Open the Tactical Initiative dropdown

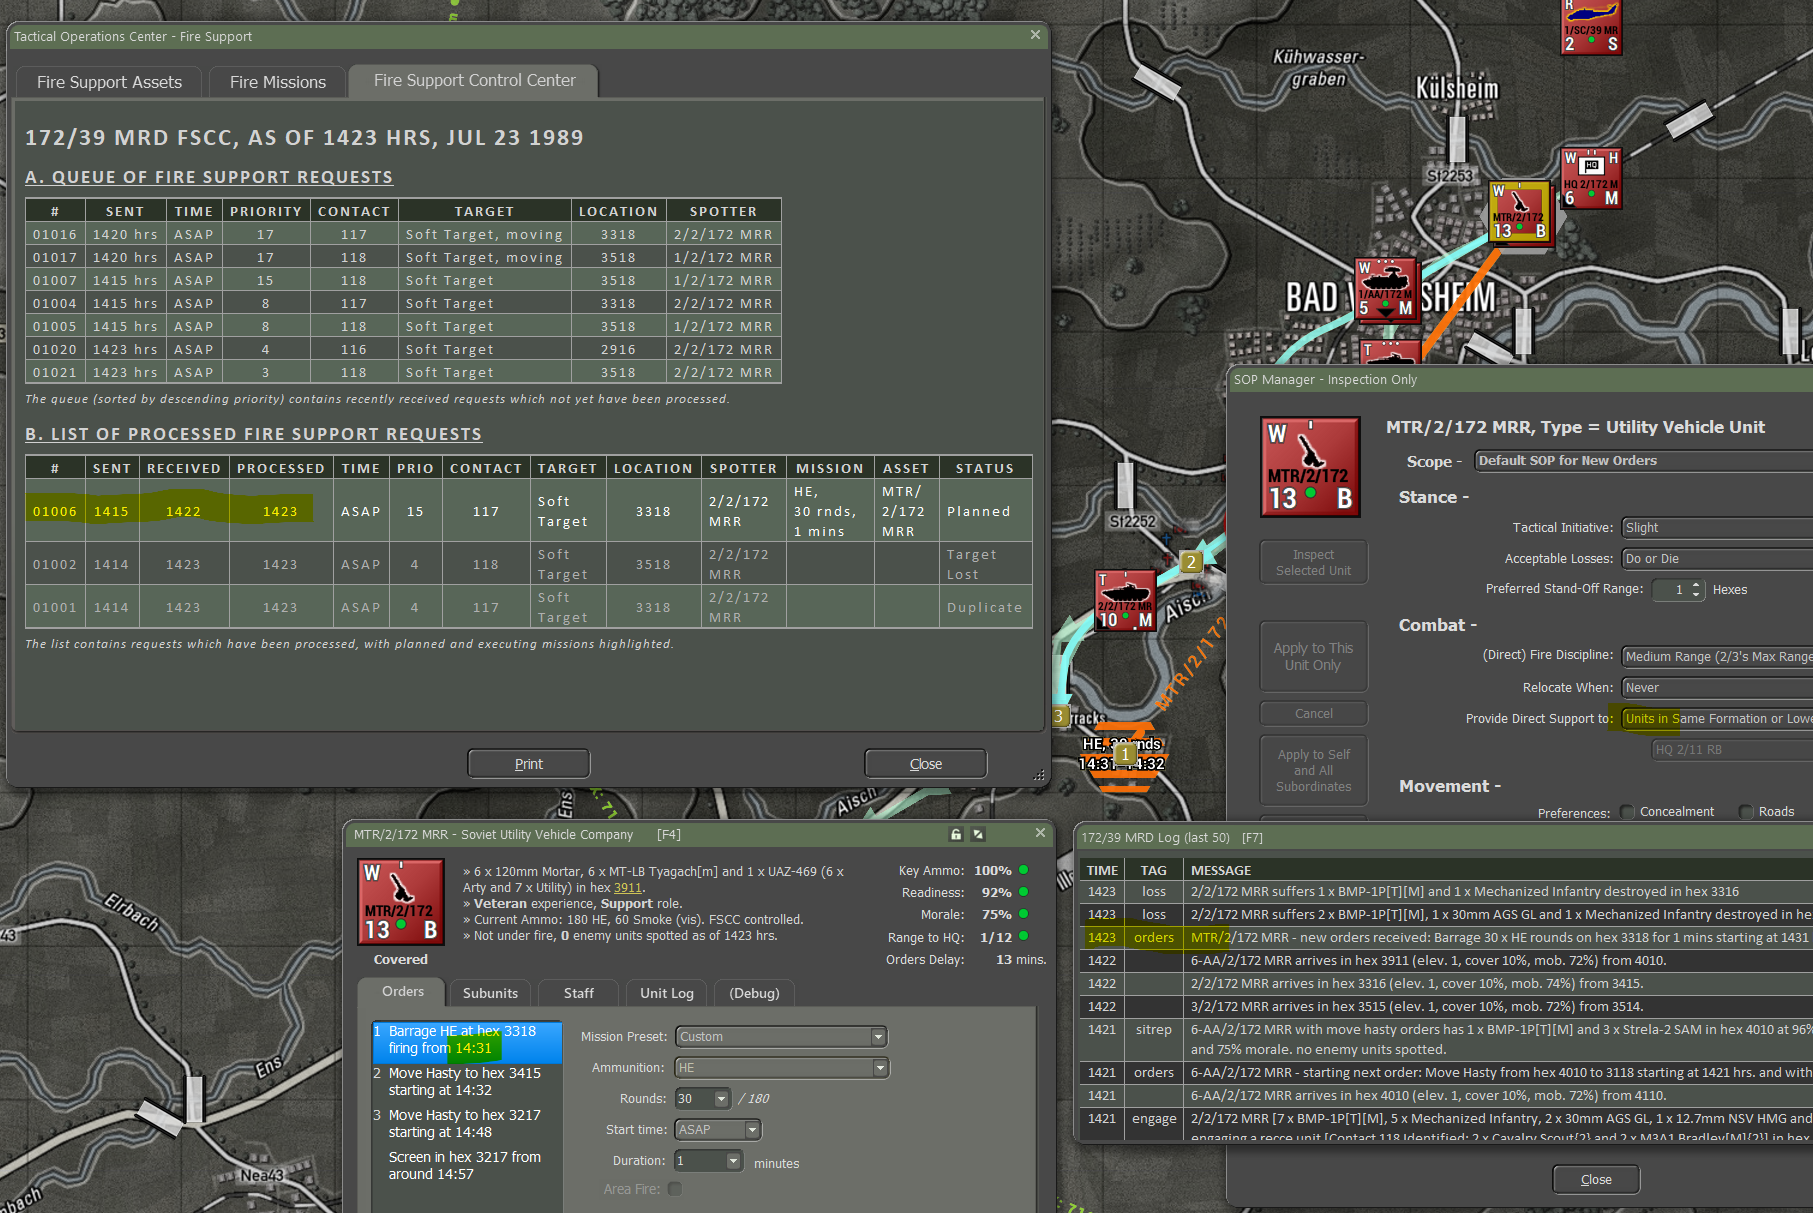point(1717,528)
